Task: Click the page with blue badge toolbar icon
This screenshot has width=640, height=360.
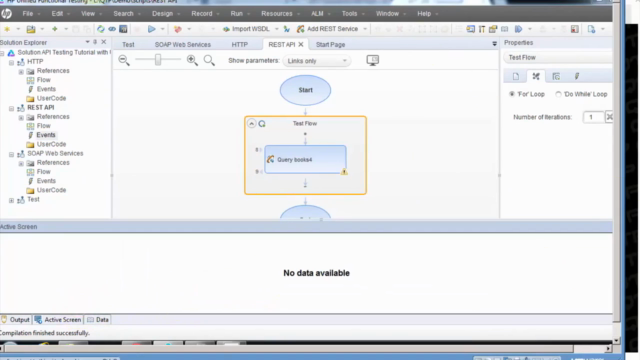Action: pos(591,29)
